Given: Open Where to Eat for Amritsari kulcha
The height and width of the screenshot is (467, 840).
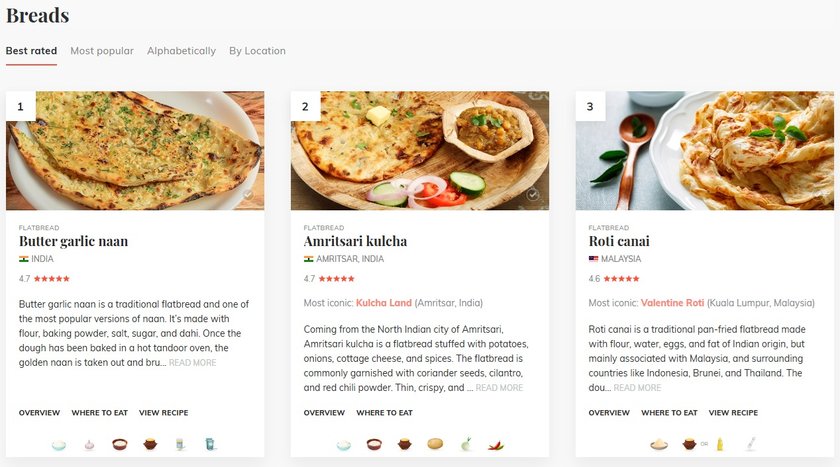Looking at the screenshot, I should 384,413.
